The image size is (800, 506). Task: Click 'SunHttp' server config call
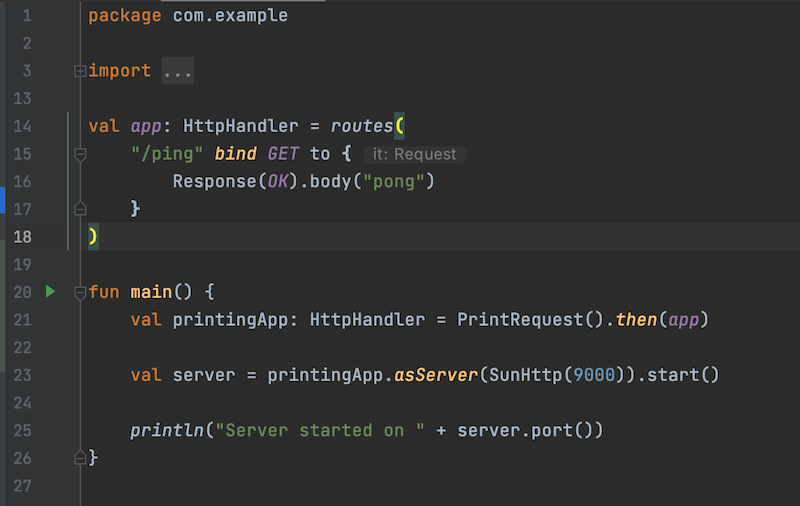point(526,375)
